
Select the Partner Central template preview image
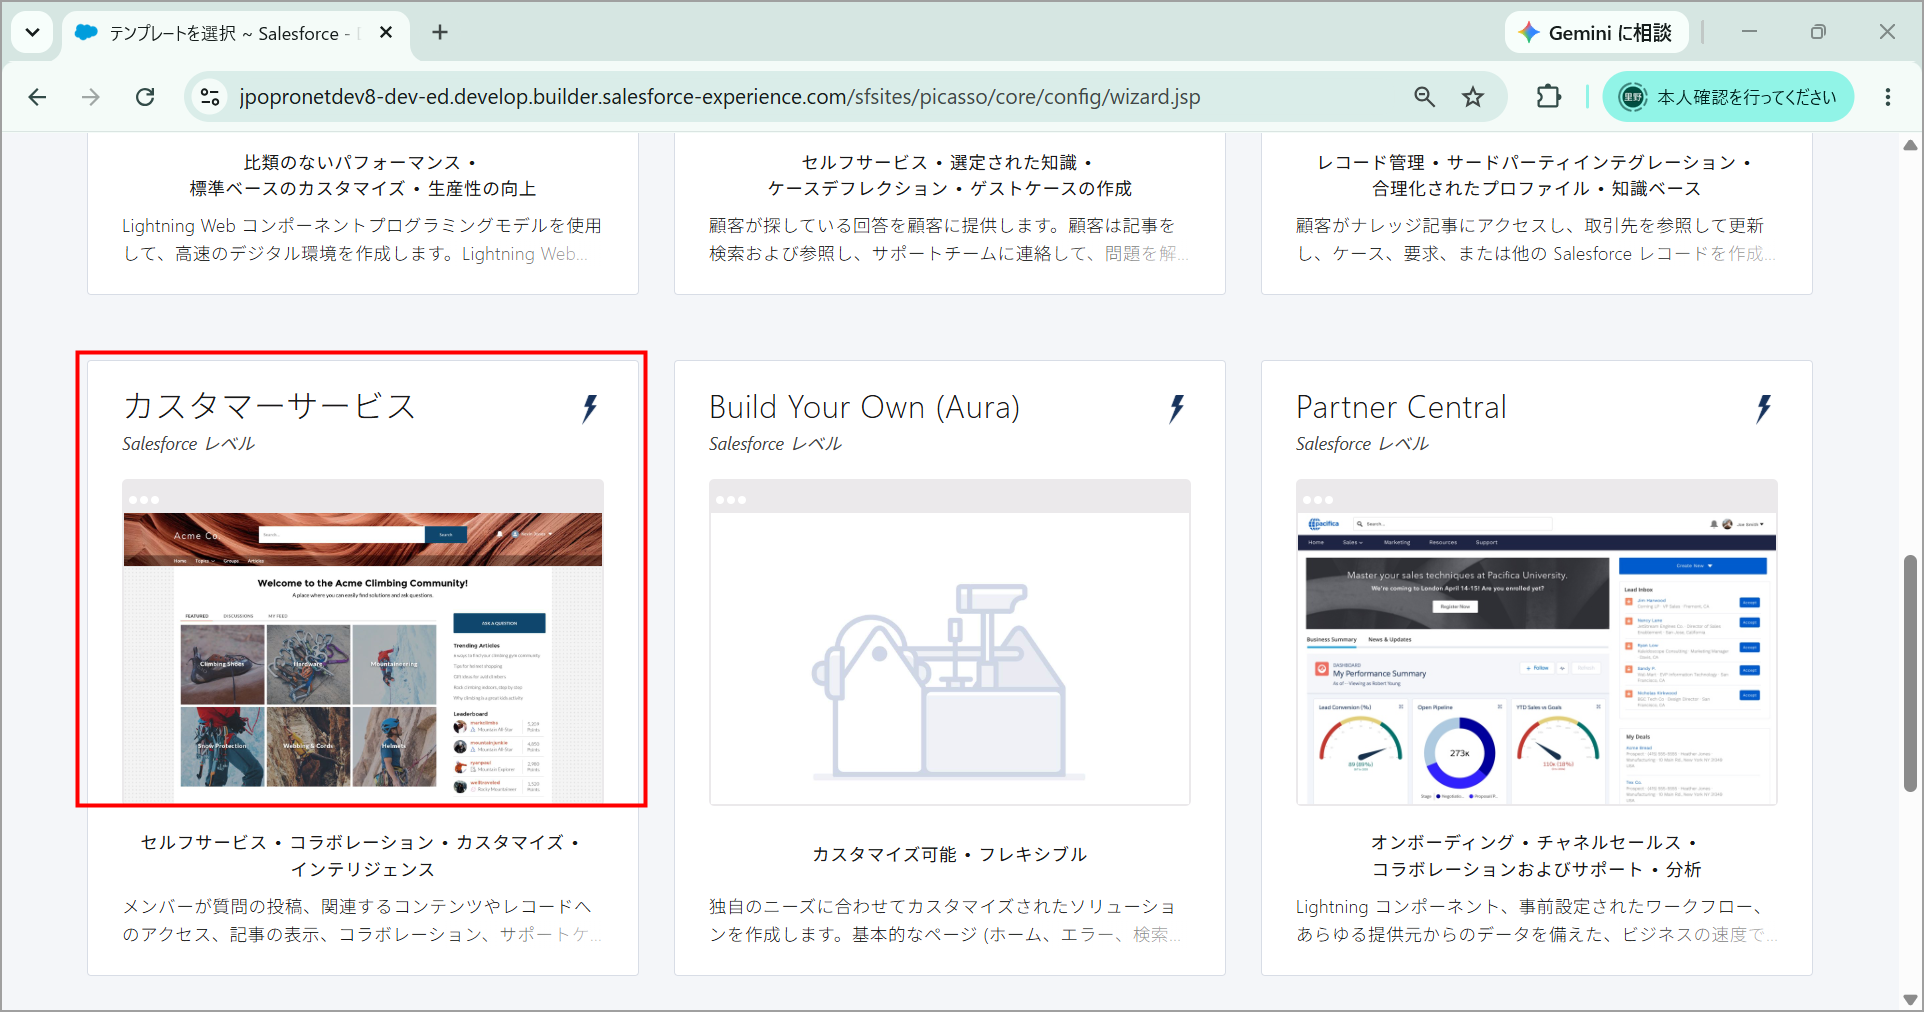1537,642
